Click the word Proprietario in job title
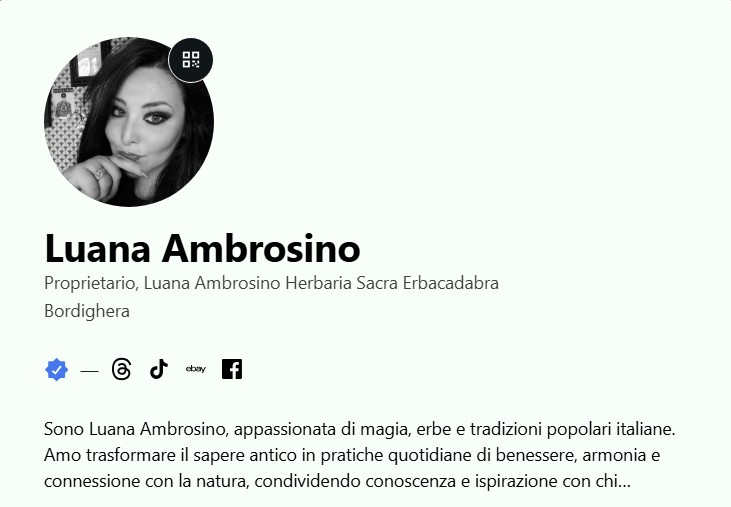Screen dimensions: 731x507 [91, 283]
